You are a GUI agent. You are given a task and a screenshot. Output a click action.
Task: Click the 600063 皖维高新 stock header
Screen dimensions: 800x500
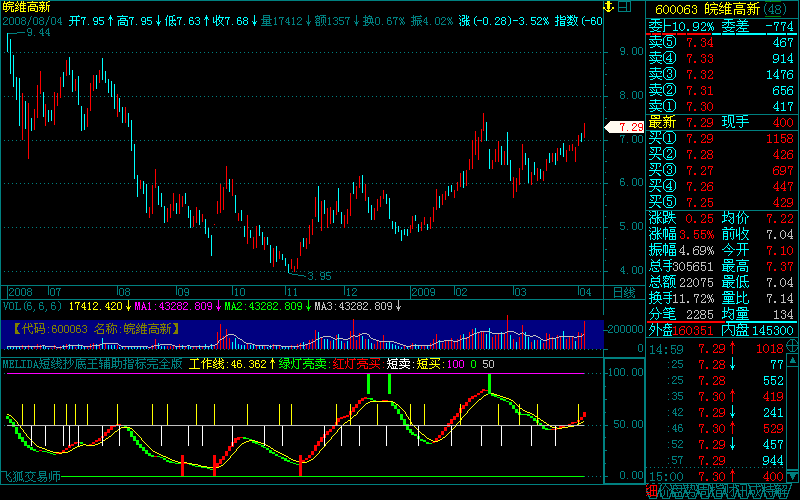pyautogui.click(x=707, y=9)
